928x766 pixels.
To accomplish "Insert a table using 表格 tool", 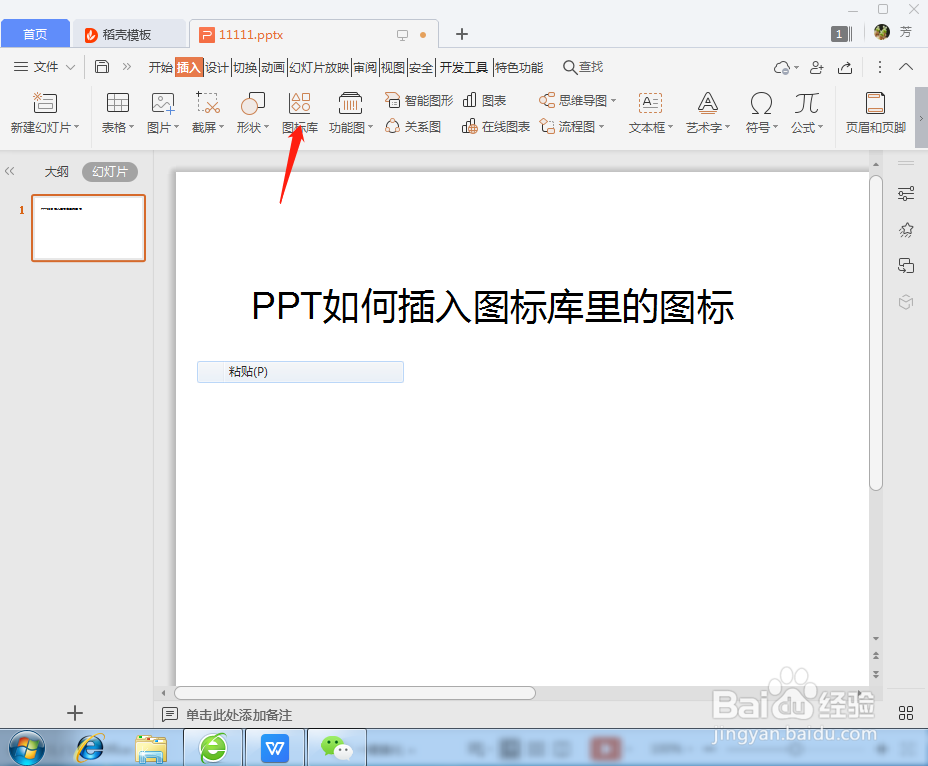I will click(x=117, y=112).
